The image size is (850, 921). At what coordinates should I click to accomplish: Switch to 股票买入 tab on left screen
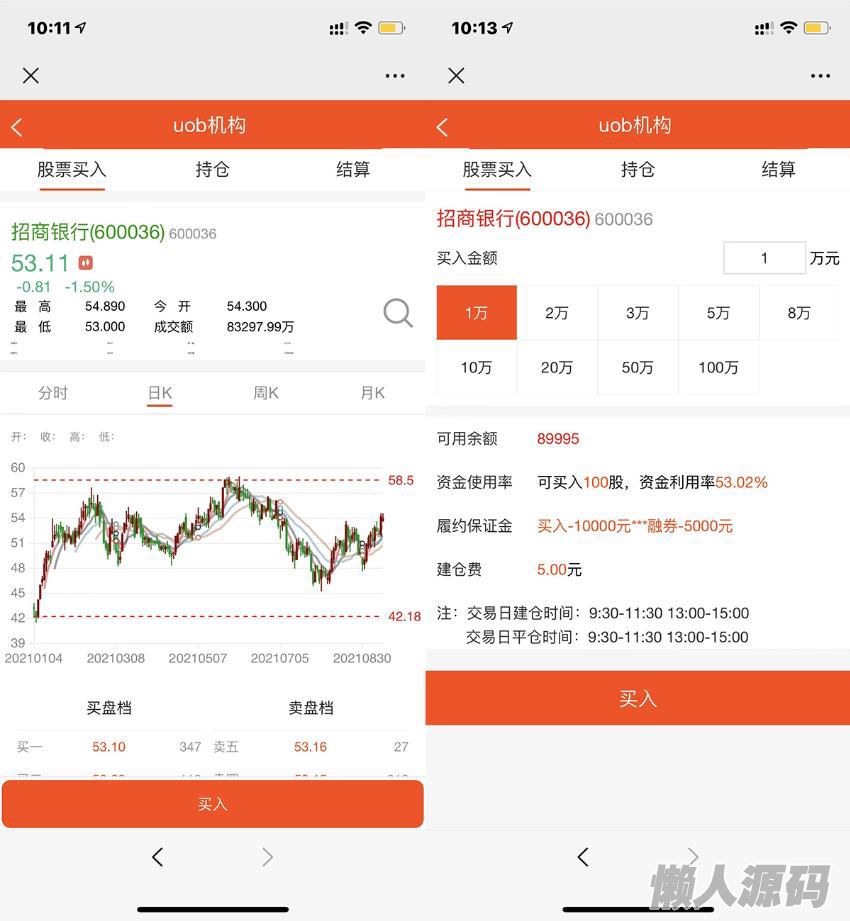[72, 170]
